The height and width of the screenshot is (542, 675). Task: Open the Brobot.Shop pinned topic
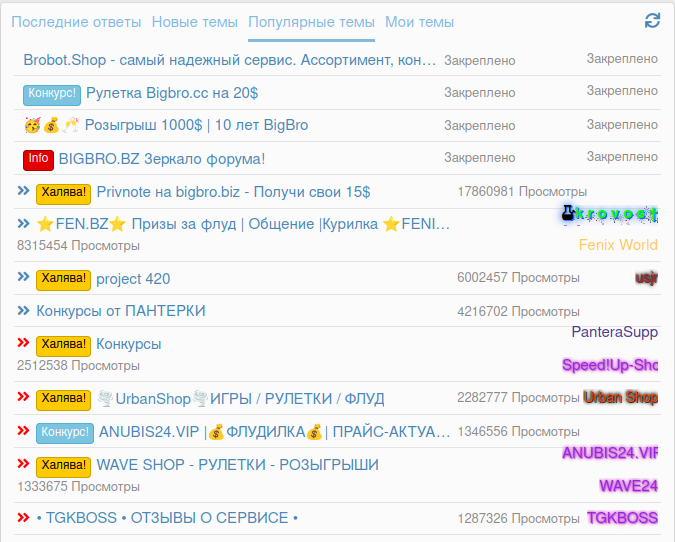point(230,60)
